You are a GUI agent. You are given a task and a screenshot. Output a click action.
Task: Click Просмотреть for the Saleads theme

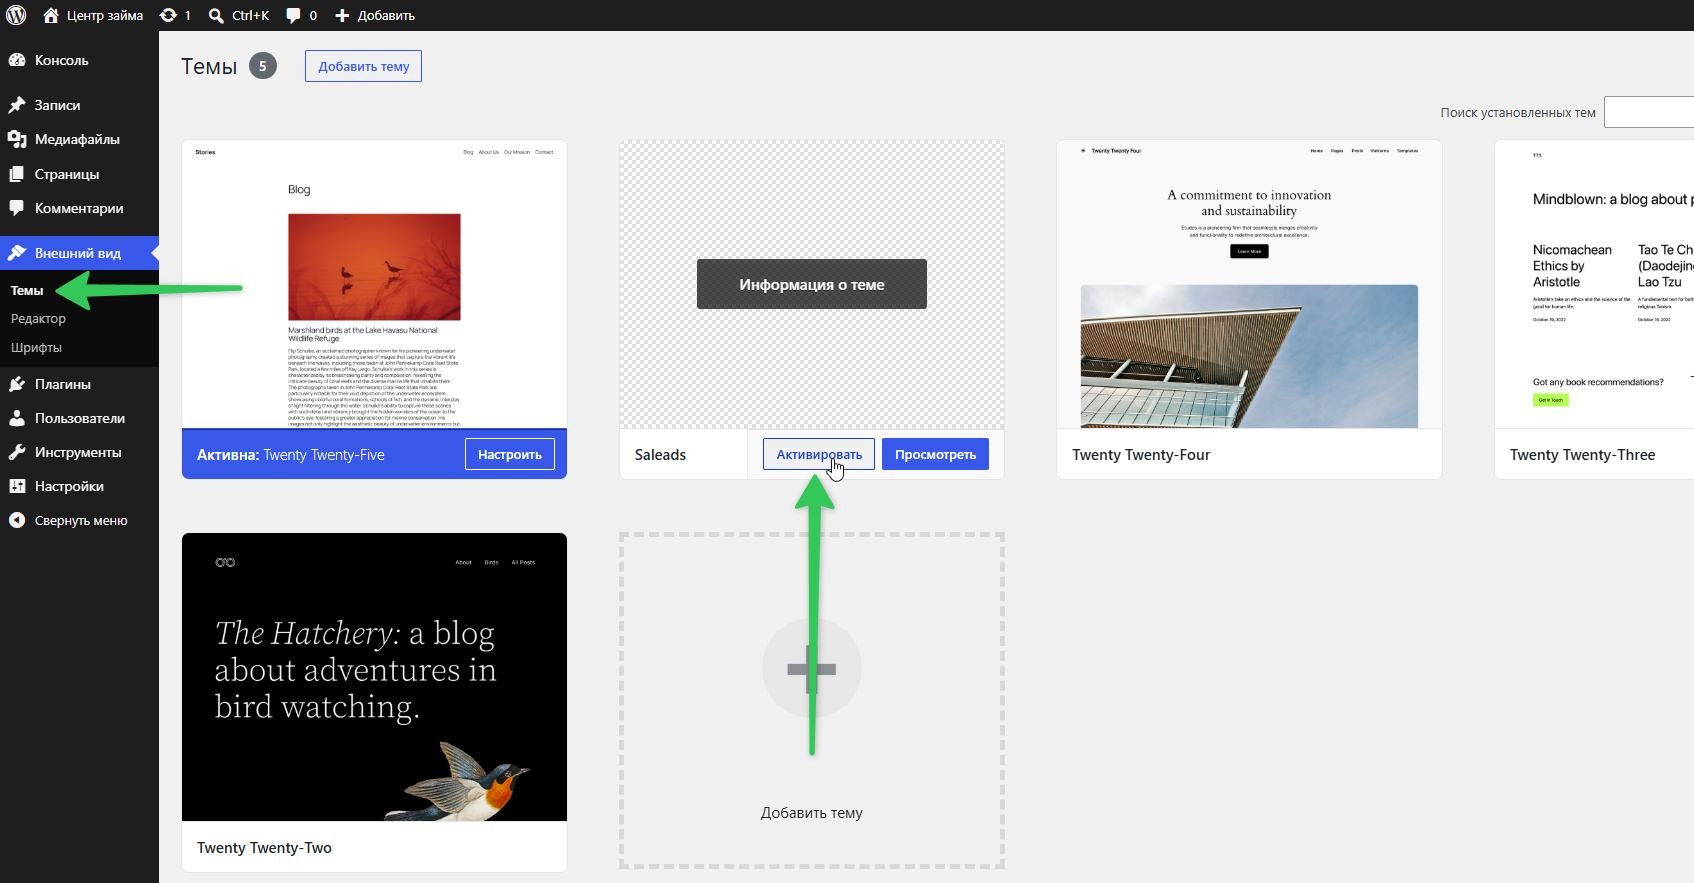935,454
